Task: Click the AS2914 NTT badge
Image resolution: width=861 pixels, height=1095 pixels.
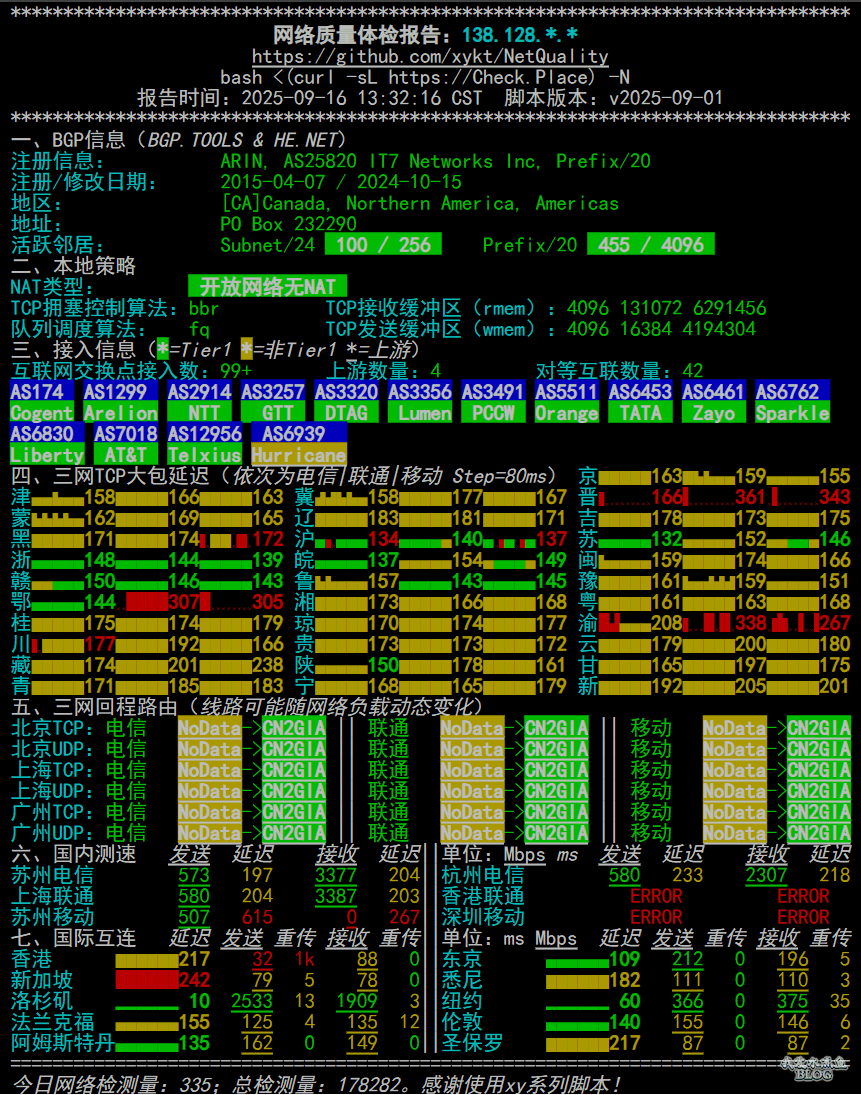Action: (200, 402)
